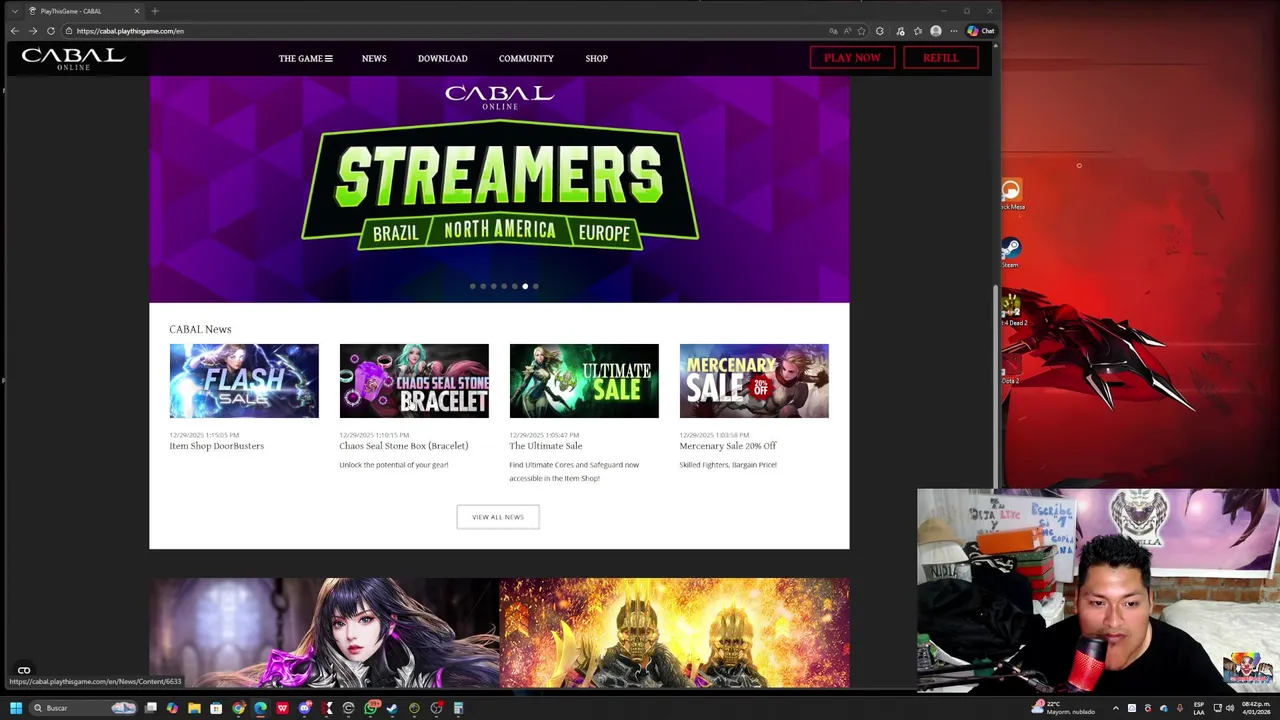Open the tab actions dropdown in Edge

tap(14, 11)
